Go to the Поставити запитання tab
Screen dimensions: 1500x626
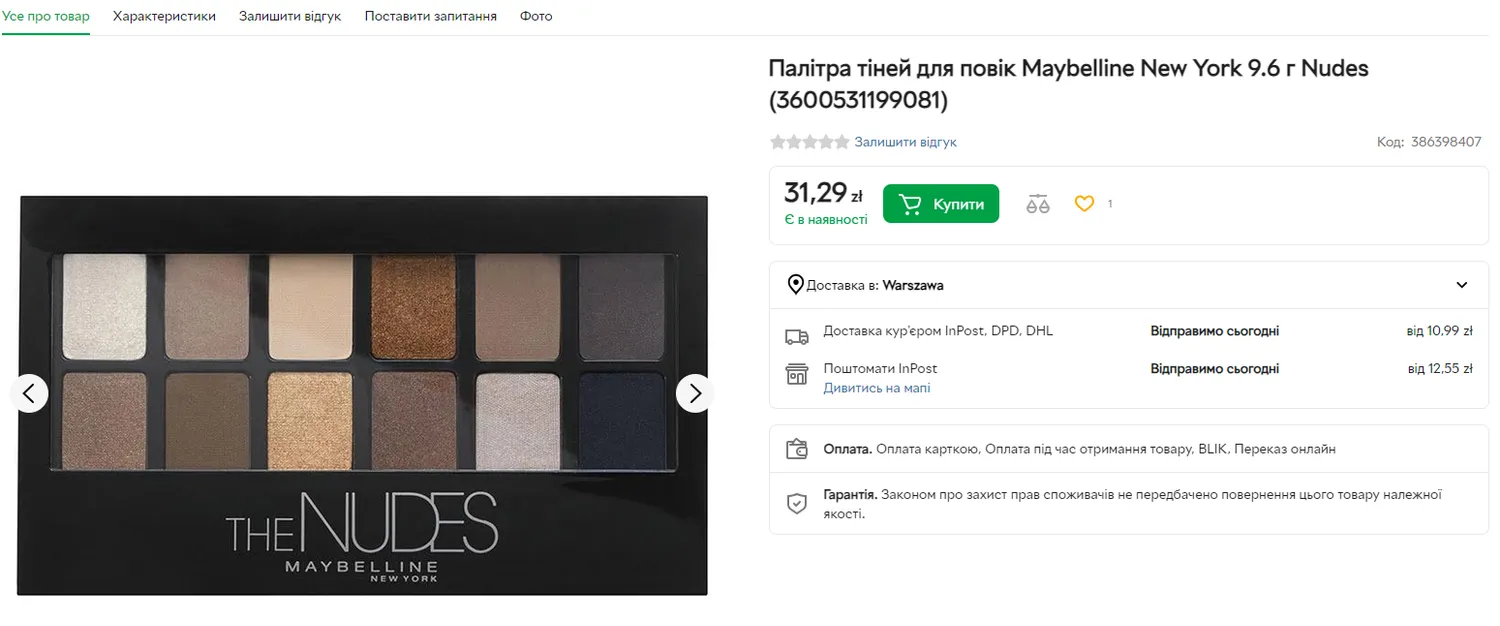coord(430,16)
